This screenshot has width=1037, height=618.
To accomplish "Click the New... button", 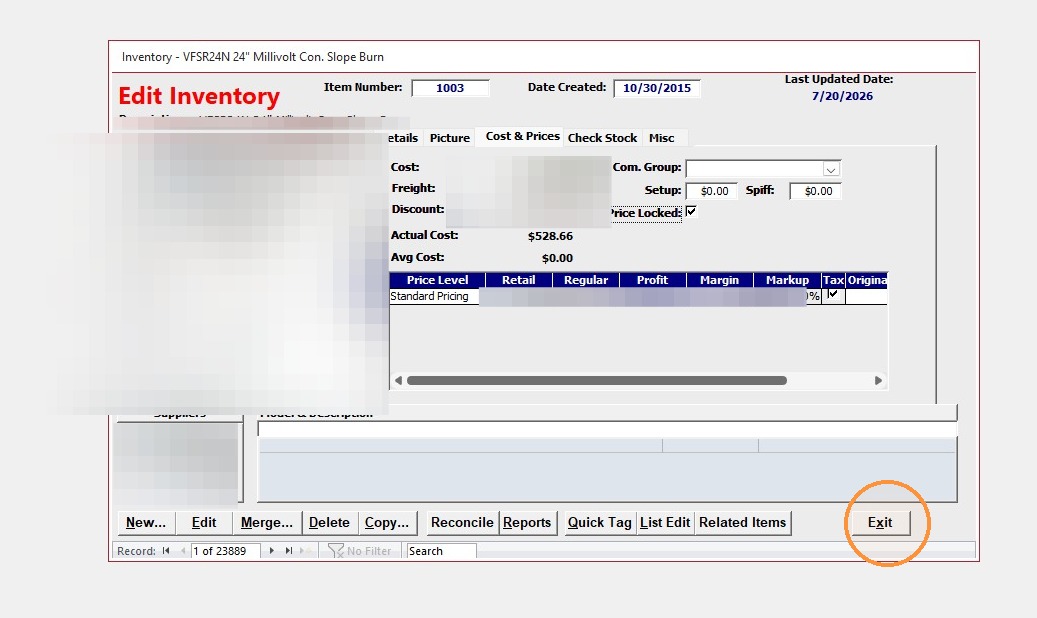I will (146, 523).
